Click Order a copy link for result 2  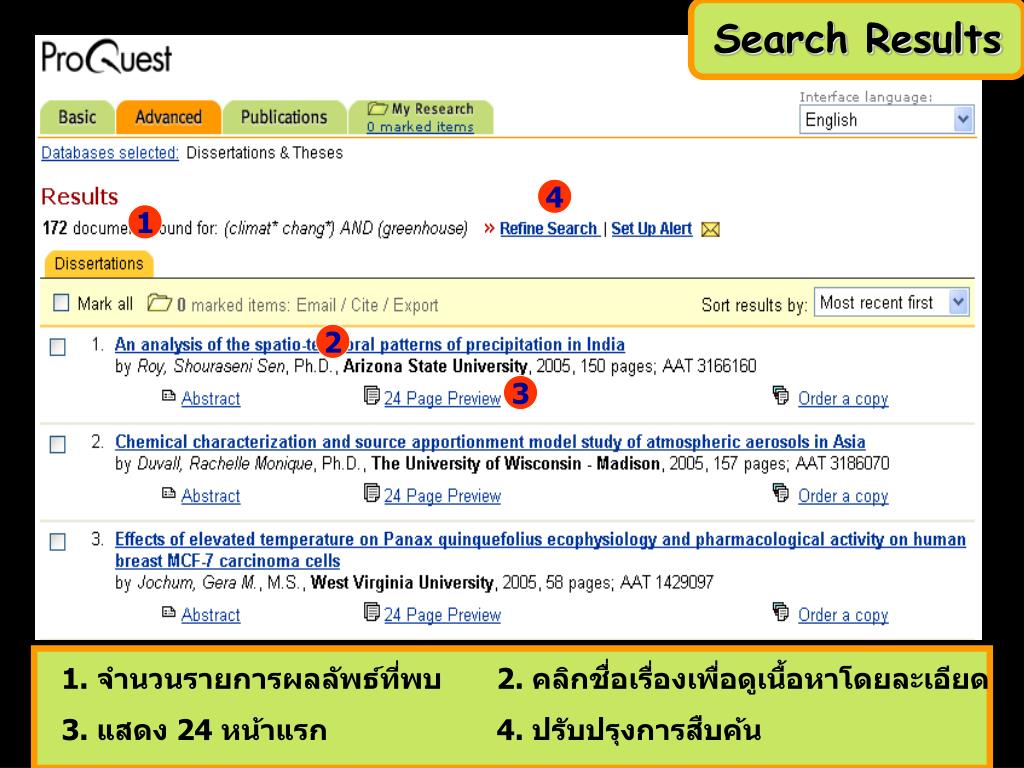pos(843,496)
